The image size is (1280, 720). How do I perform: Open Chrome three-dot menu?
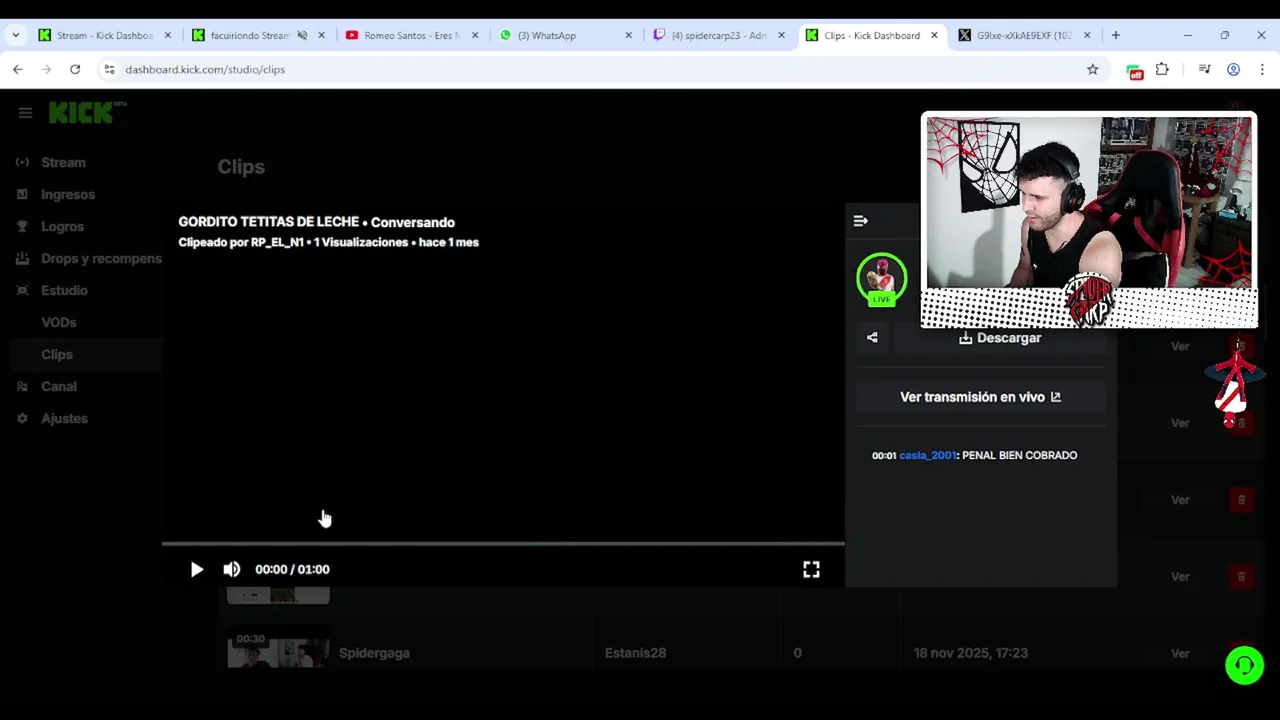coord(1262,69)
